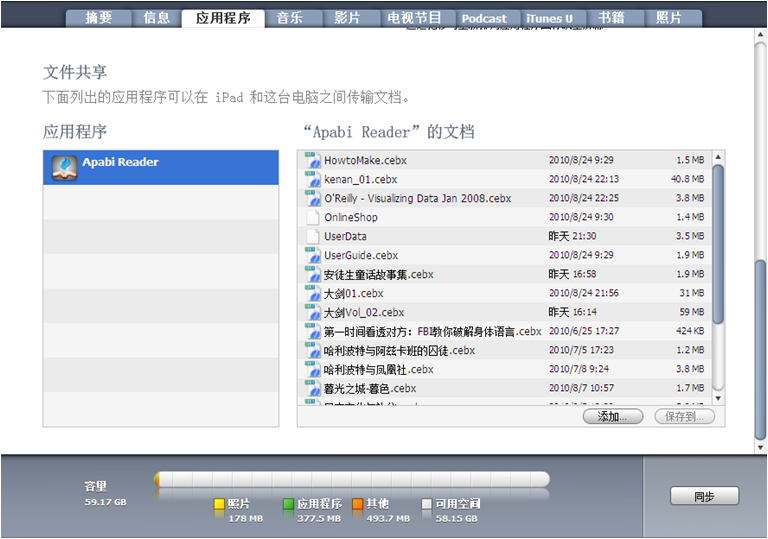This screenshot has height=539, width=768.
Task: Click the 2010/6/25 17:27 date cell
Action: 584,331
